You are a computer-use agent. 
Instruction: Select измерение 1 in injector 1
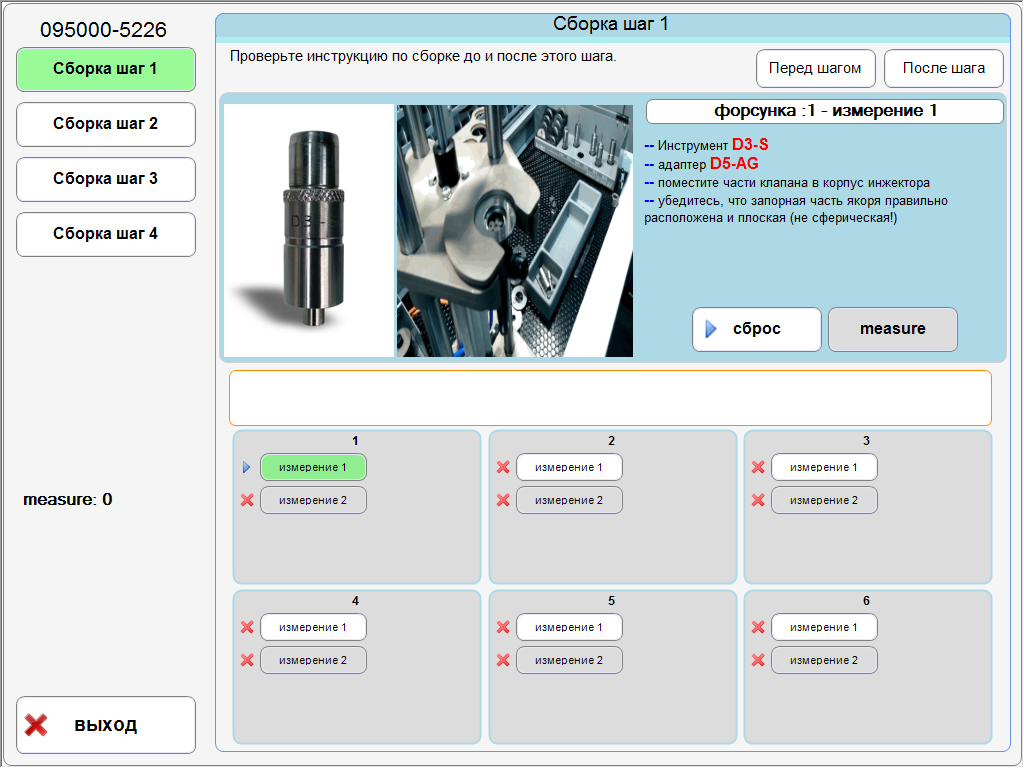[x=313, y=468]
